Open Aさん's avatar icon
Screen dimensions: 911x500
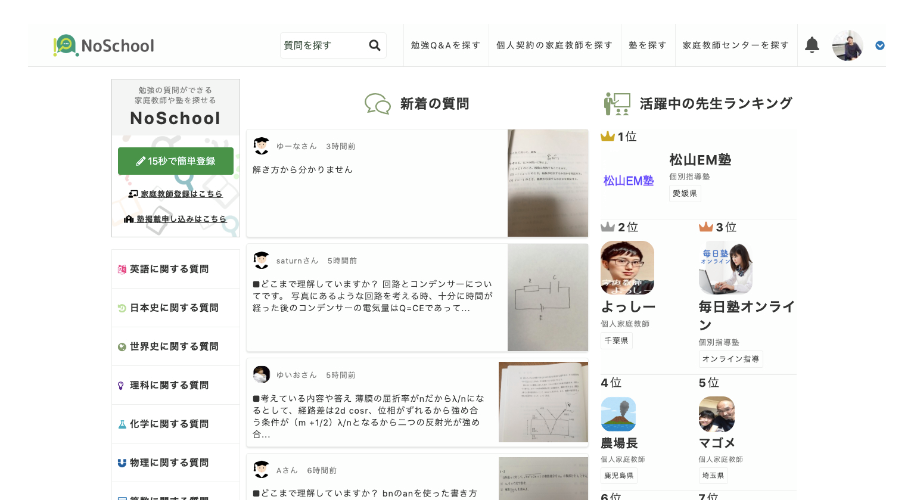pos(261,470)
